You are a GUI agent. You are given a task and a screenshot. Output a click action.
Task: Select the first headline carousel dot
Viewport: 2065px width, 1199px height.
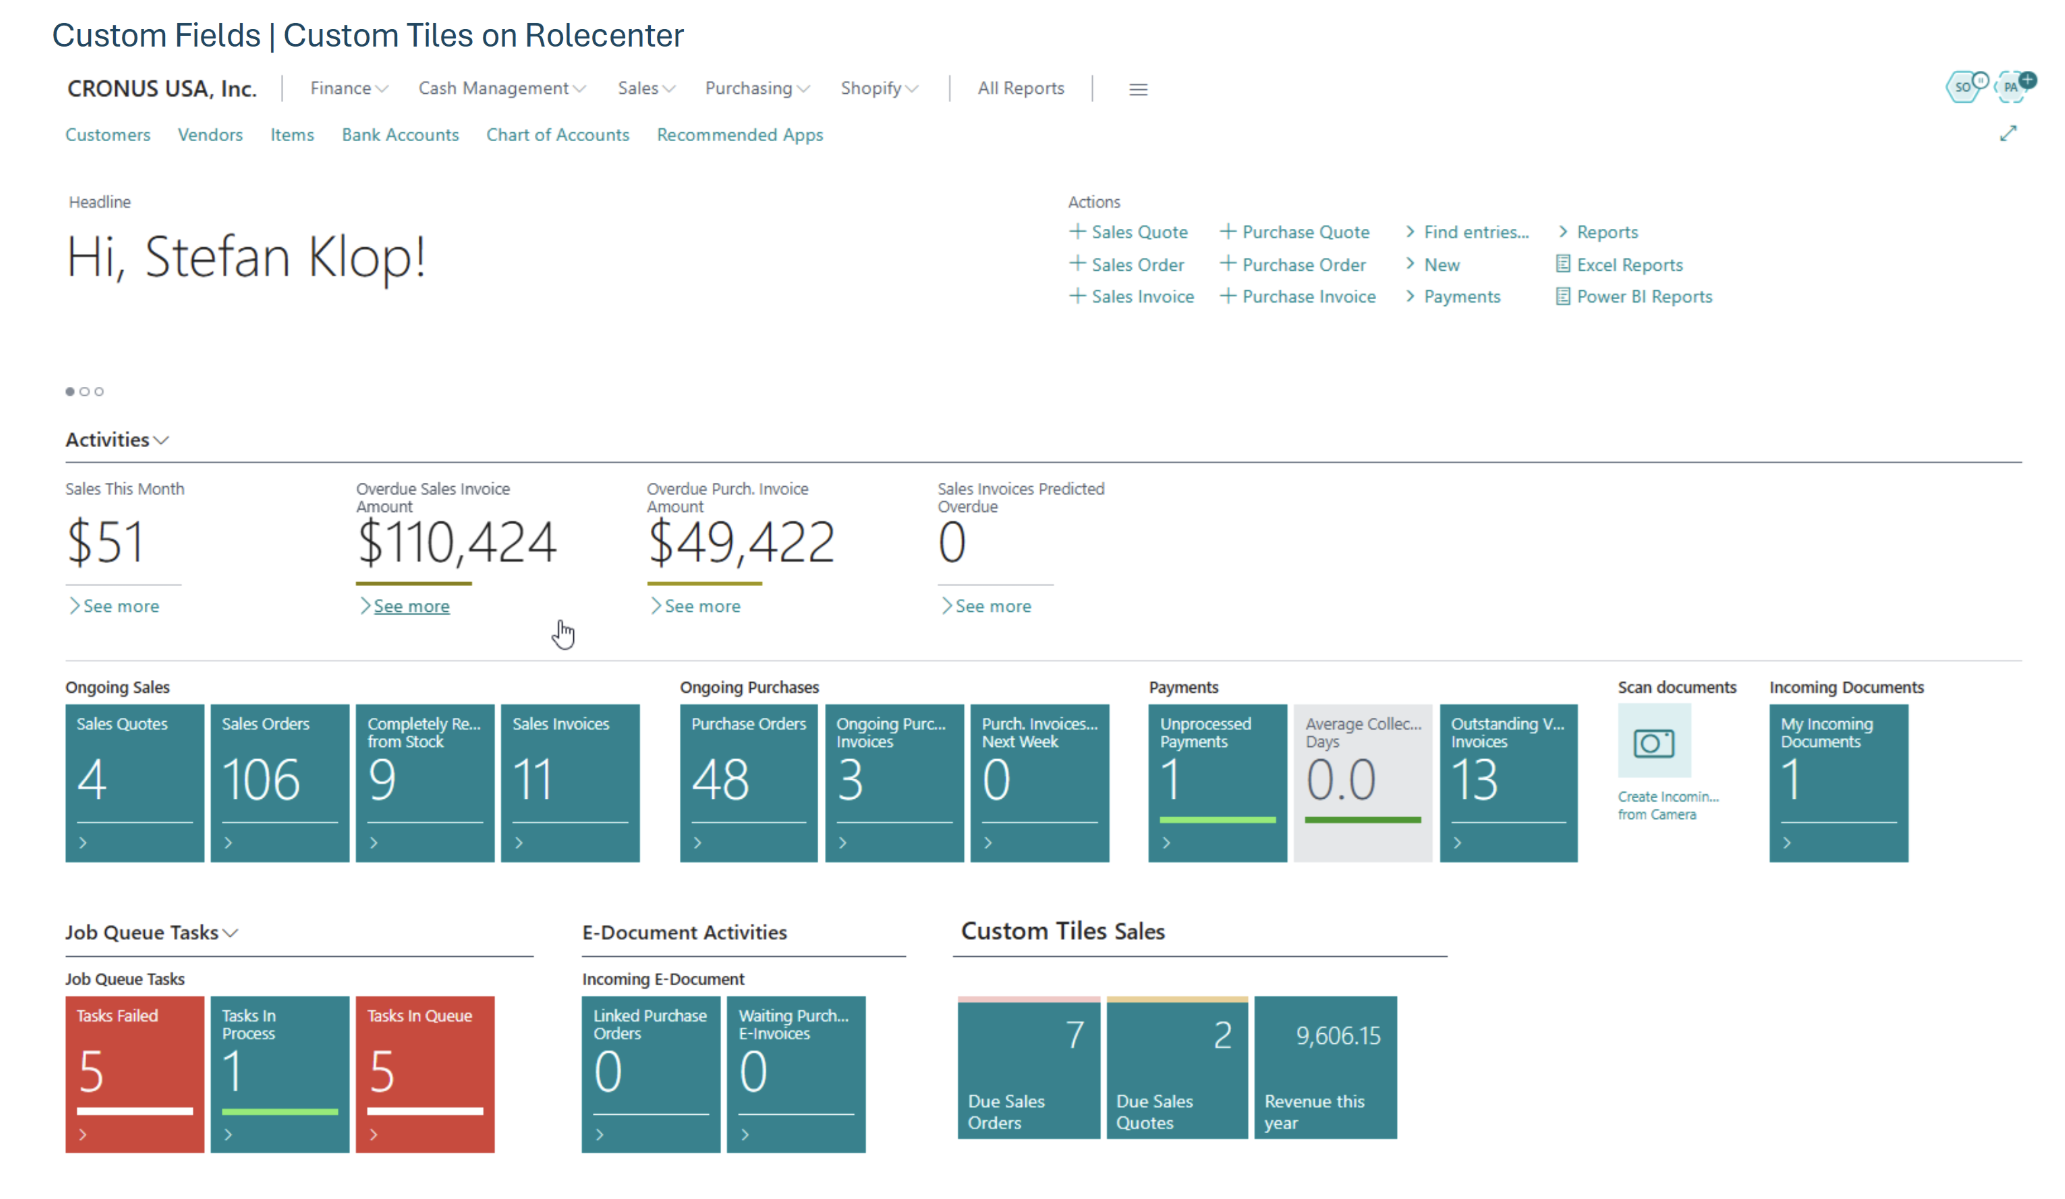point(70,392)
